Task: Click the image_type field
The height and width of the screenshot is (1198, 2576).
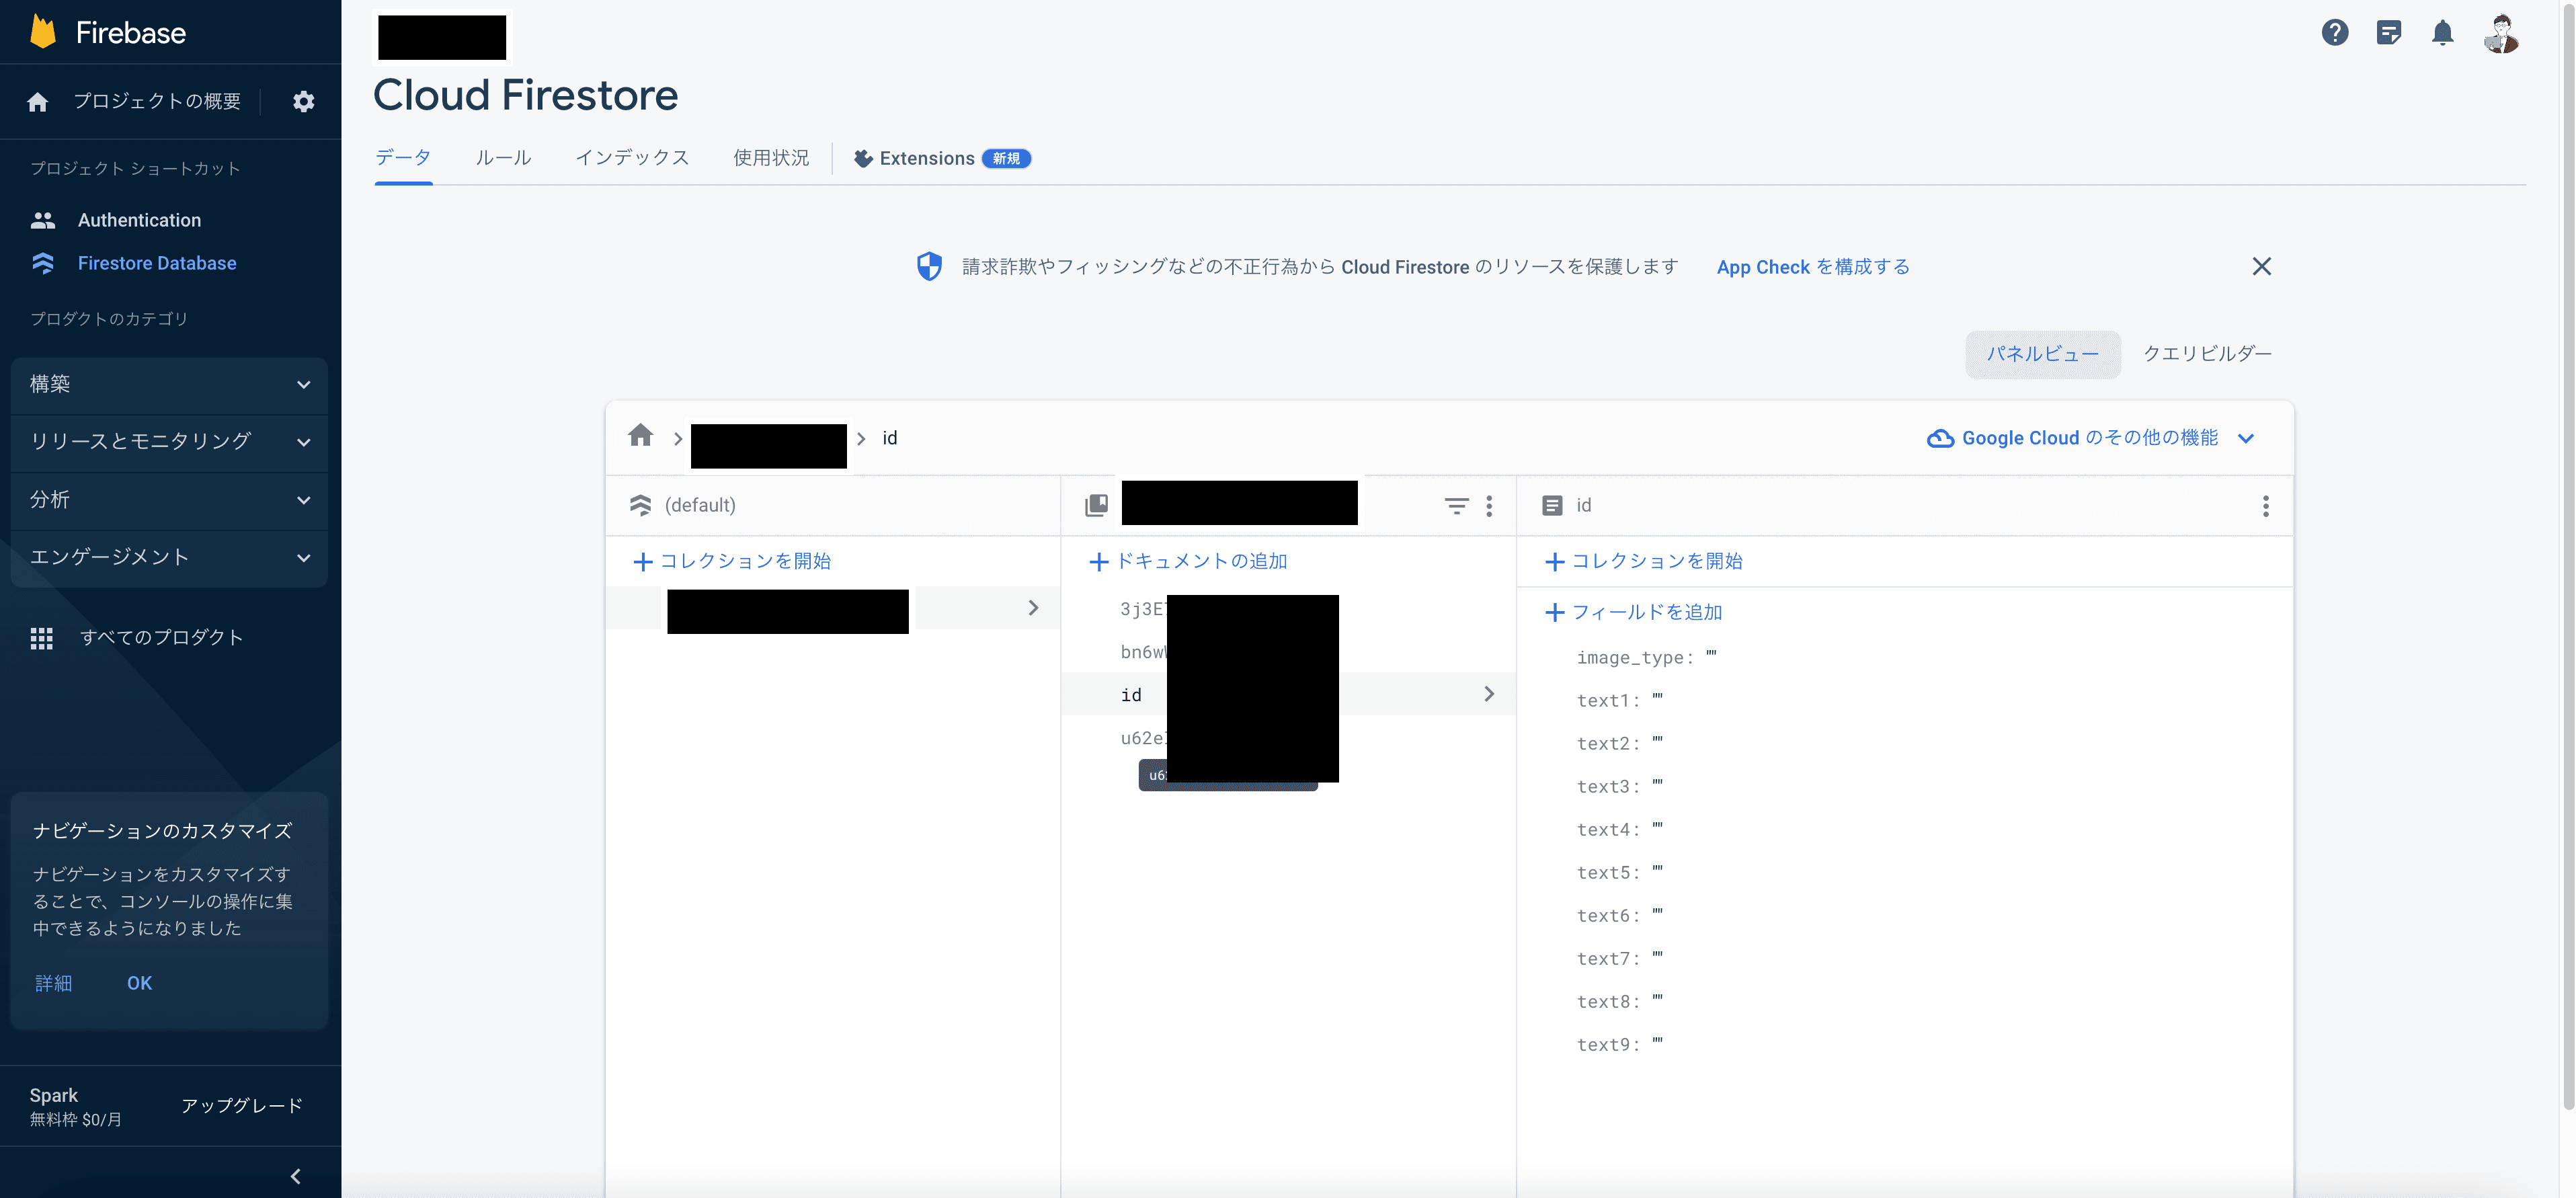Action: click(1646, 657)
